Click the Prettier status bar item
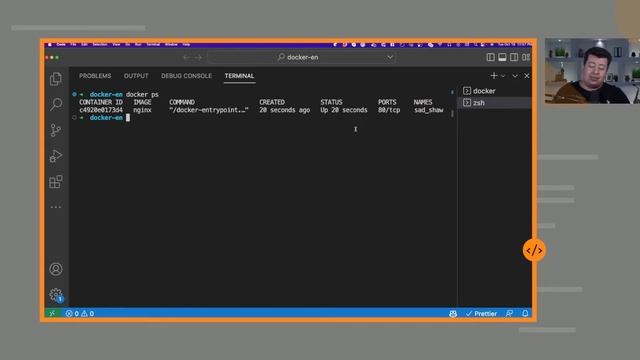 click(x=481, y=313)
